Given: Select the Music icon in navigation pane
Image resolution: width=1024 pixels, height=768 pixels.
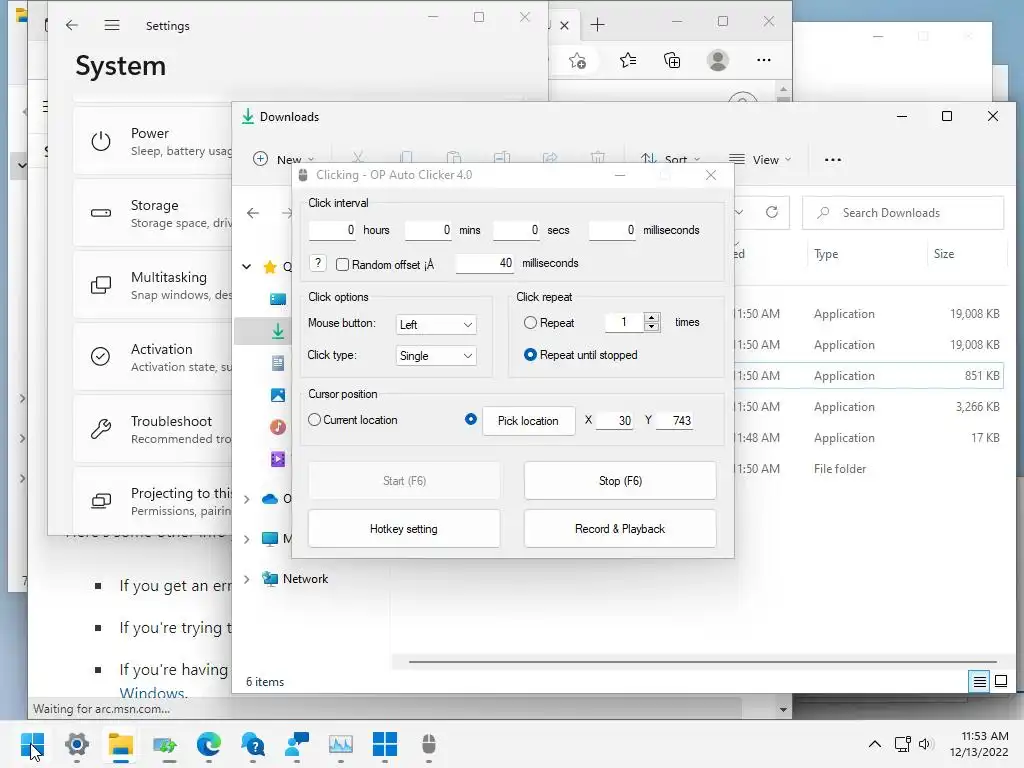Looking at the screenshot, I should pyautogui.click(x=278, y=427).
